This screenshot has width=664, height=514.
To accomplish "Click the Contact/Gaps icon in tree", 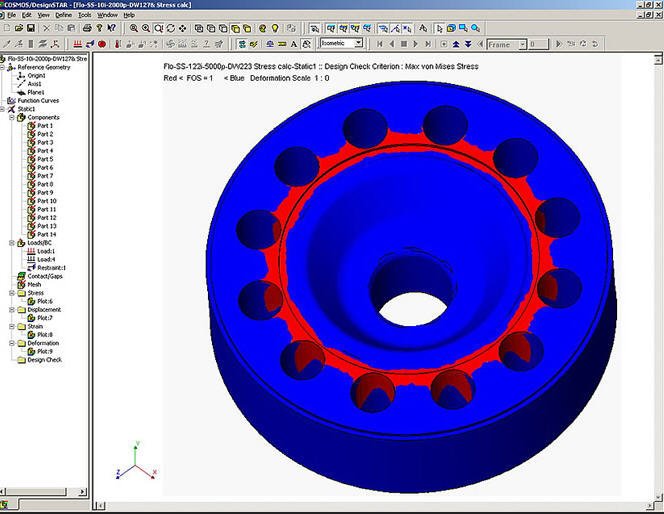I will point(21,276).
